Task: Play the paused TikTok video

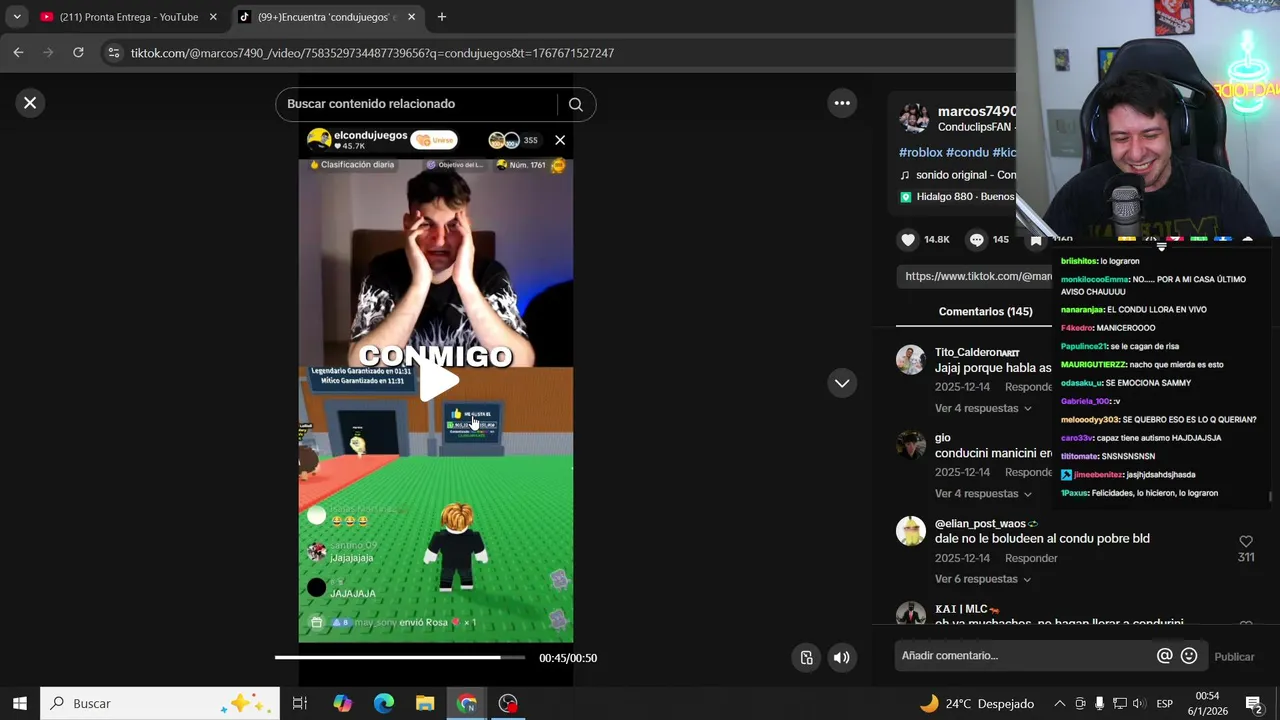Action: [437, 381]
